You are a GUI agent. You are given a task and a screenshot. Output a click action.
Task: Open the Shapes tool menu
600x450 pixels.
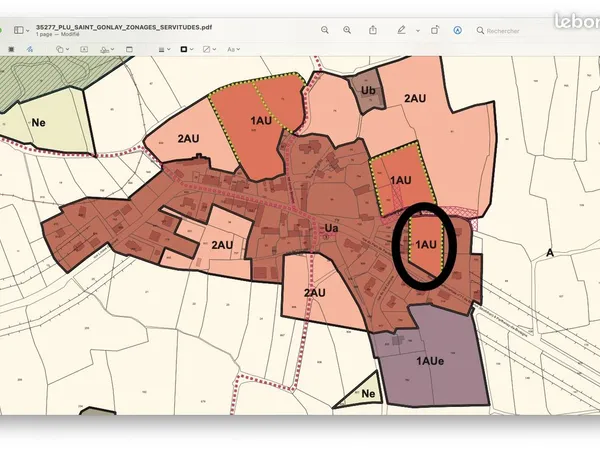[60, 49]
